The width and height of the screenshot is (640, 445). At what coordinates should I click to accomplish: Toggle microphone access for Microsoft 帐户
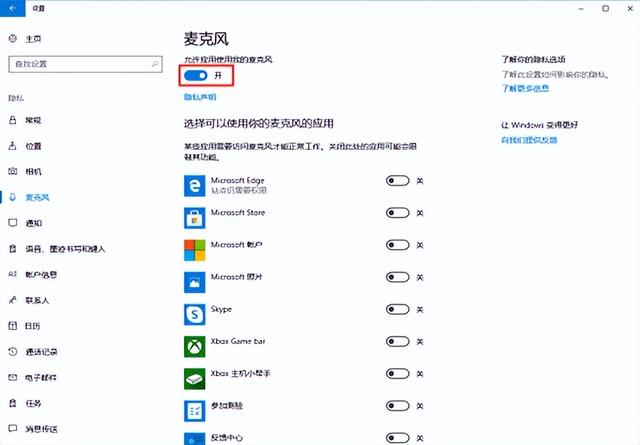(398, 245)
